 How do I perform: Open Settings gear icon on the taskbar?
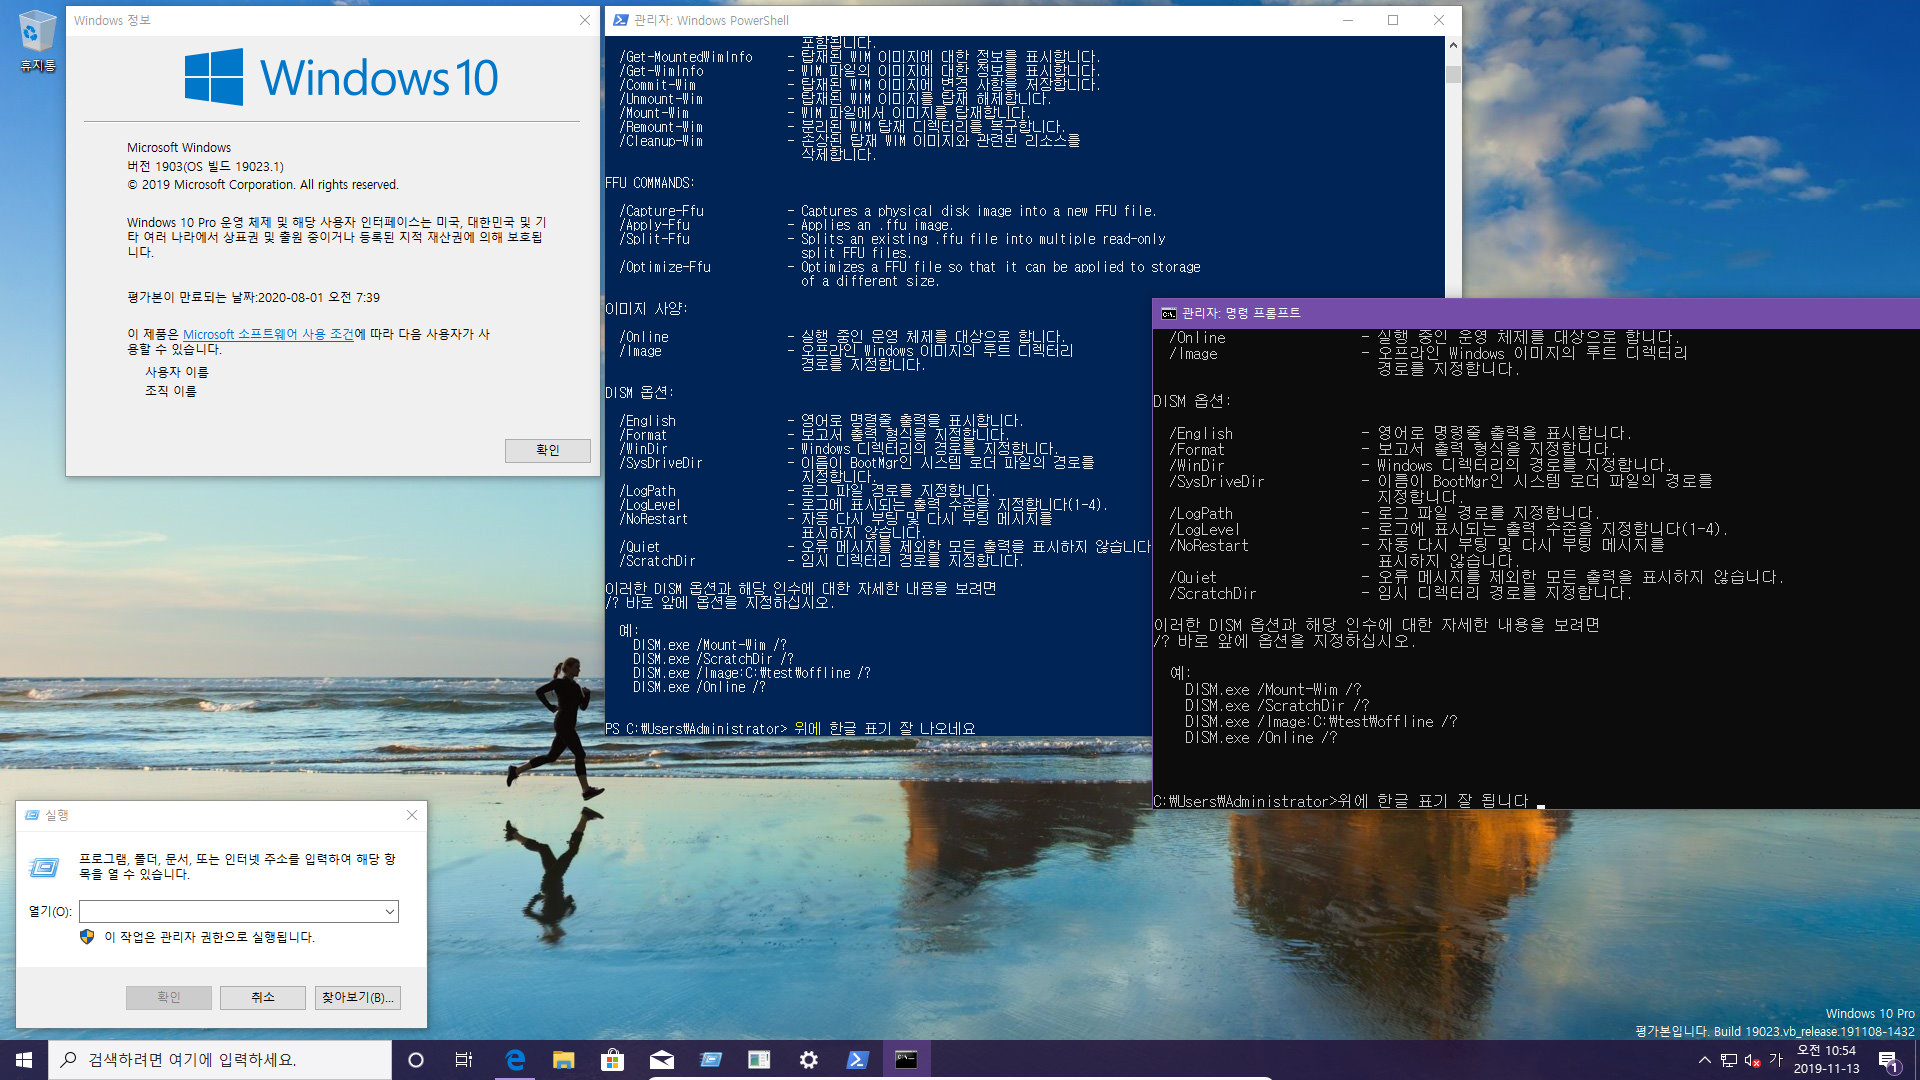(808, 1060)
